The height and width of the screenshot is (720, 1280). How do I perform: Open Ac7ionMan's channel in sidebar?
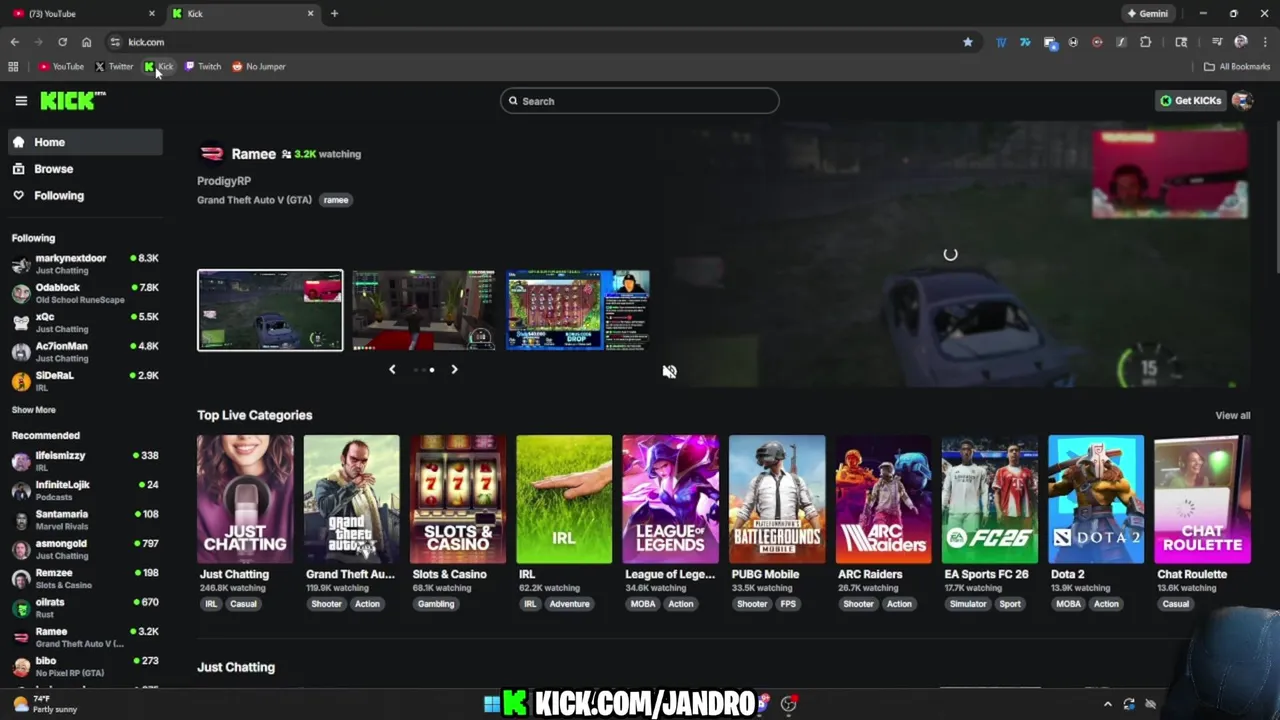85,351
